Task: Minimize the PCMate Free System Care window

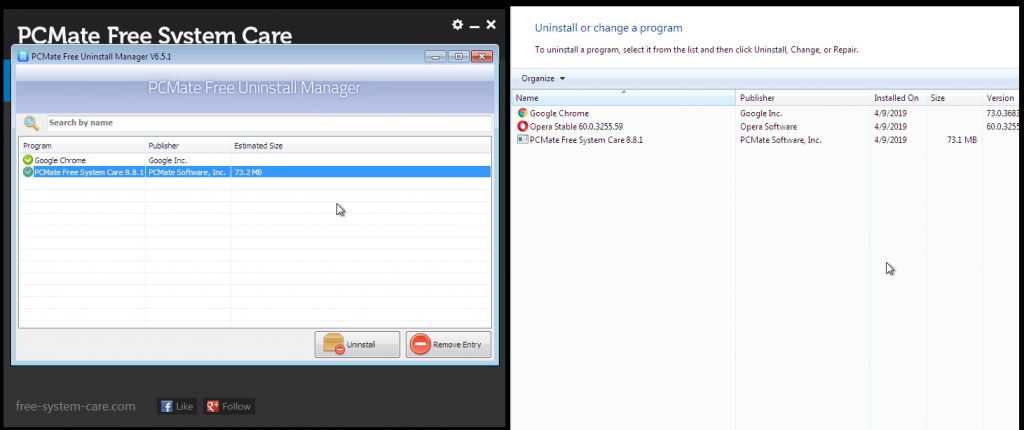Action: point(474,25)
